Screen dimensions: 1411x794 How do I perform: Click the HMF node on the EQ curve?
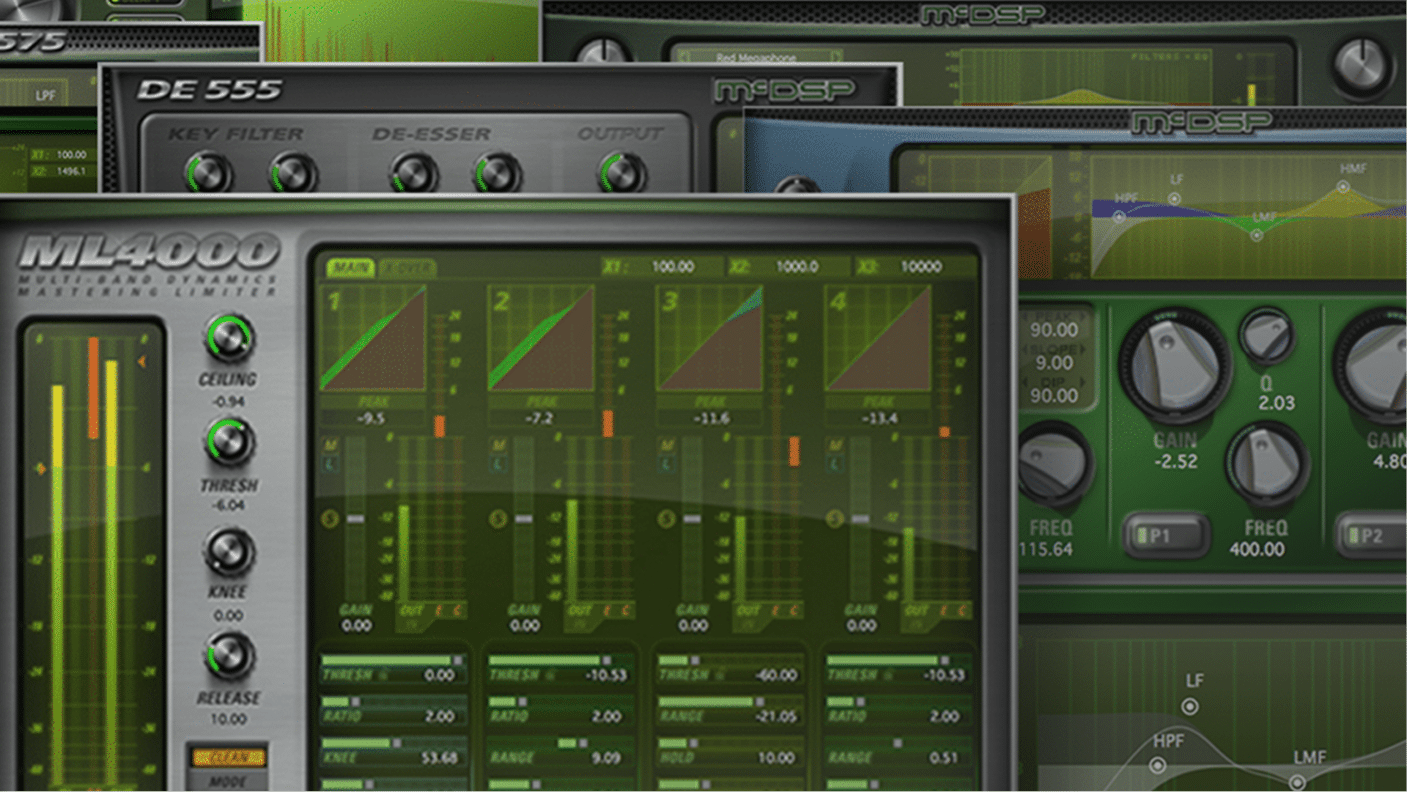click(x=1346, y=186)
